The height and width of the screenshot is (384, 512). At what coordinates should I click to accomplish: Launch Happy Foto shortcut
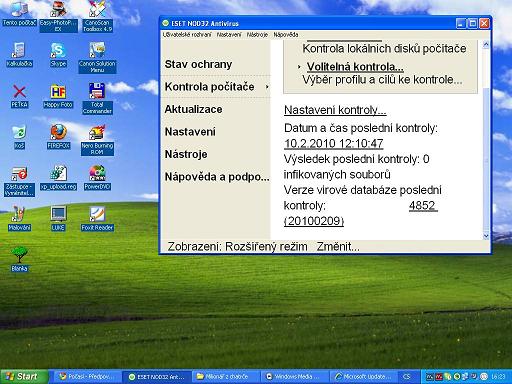(58, 96)
